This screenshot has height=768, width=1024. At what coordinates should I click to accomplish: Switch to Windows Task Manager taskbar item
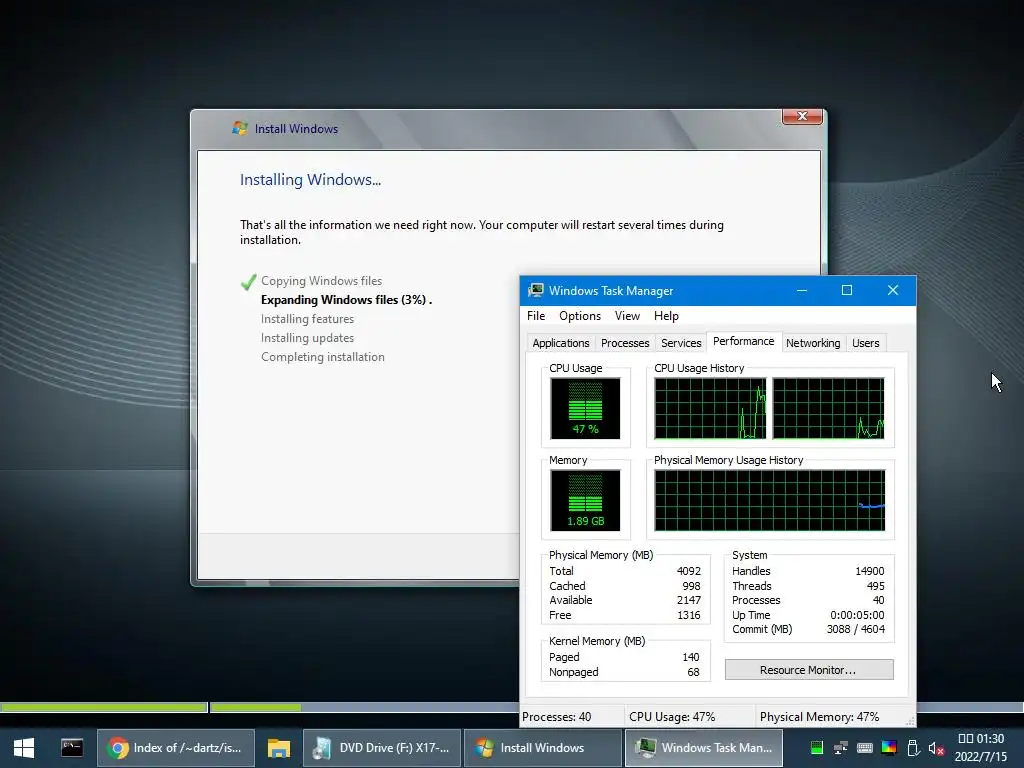[x=703, y=748]
